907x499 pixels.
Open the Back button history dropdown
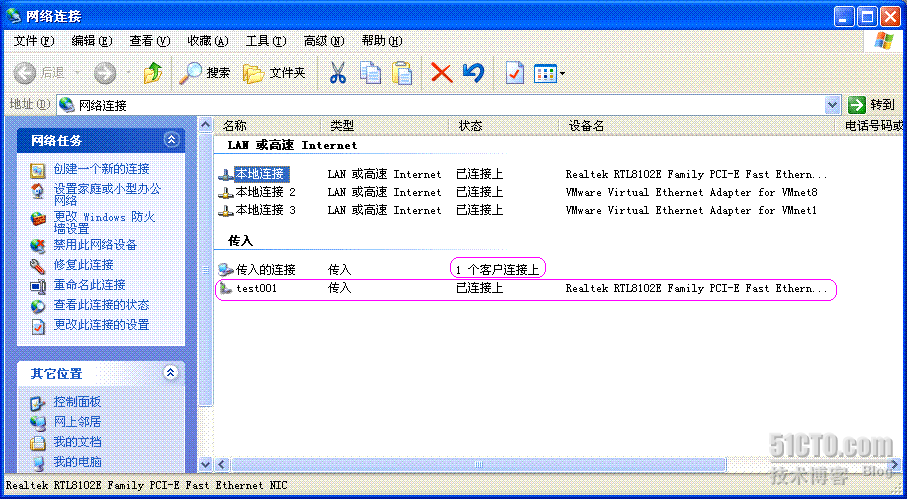pos(78,73)
